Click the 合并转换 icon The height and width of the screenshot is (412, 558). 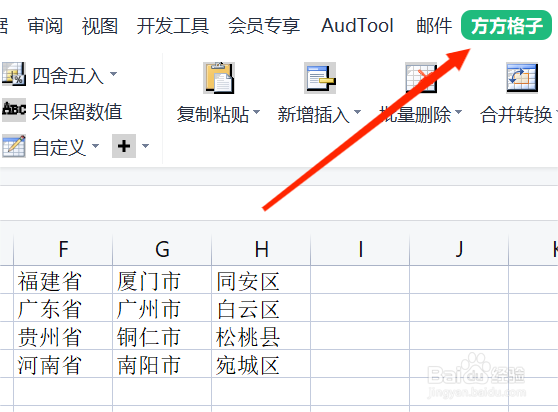(522, 78)
